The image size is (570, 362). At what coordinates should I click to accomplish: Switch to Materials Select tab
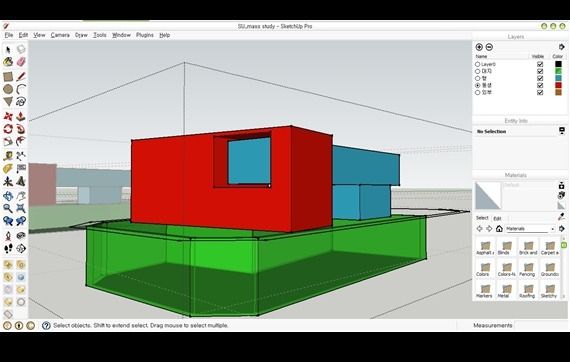pos(482,218)
